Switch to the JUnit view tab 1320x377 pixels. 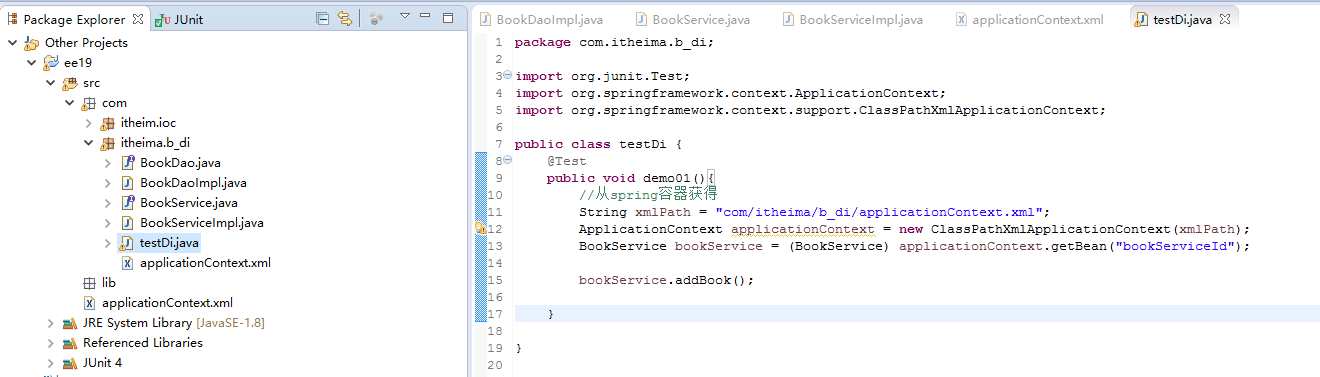179,19
